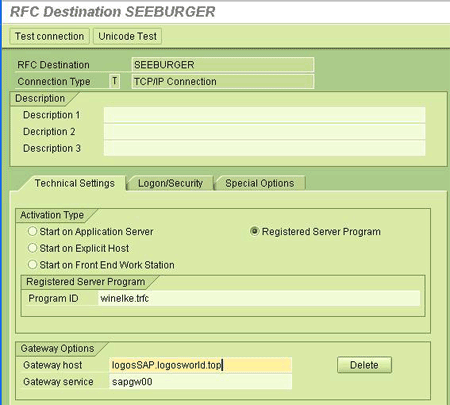Click the Gateway service field sapgw00
Image resolution: width=450 pixels, height=405 pixels.
(x=200, y=382)
